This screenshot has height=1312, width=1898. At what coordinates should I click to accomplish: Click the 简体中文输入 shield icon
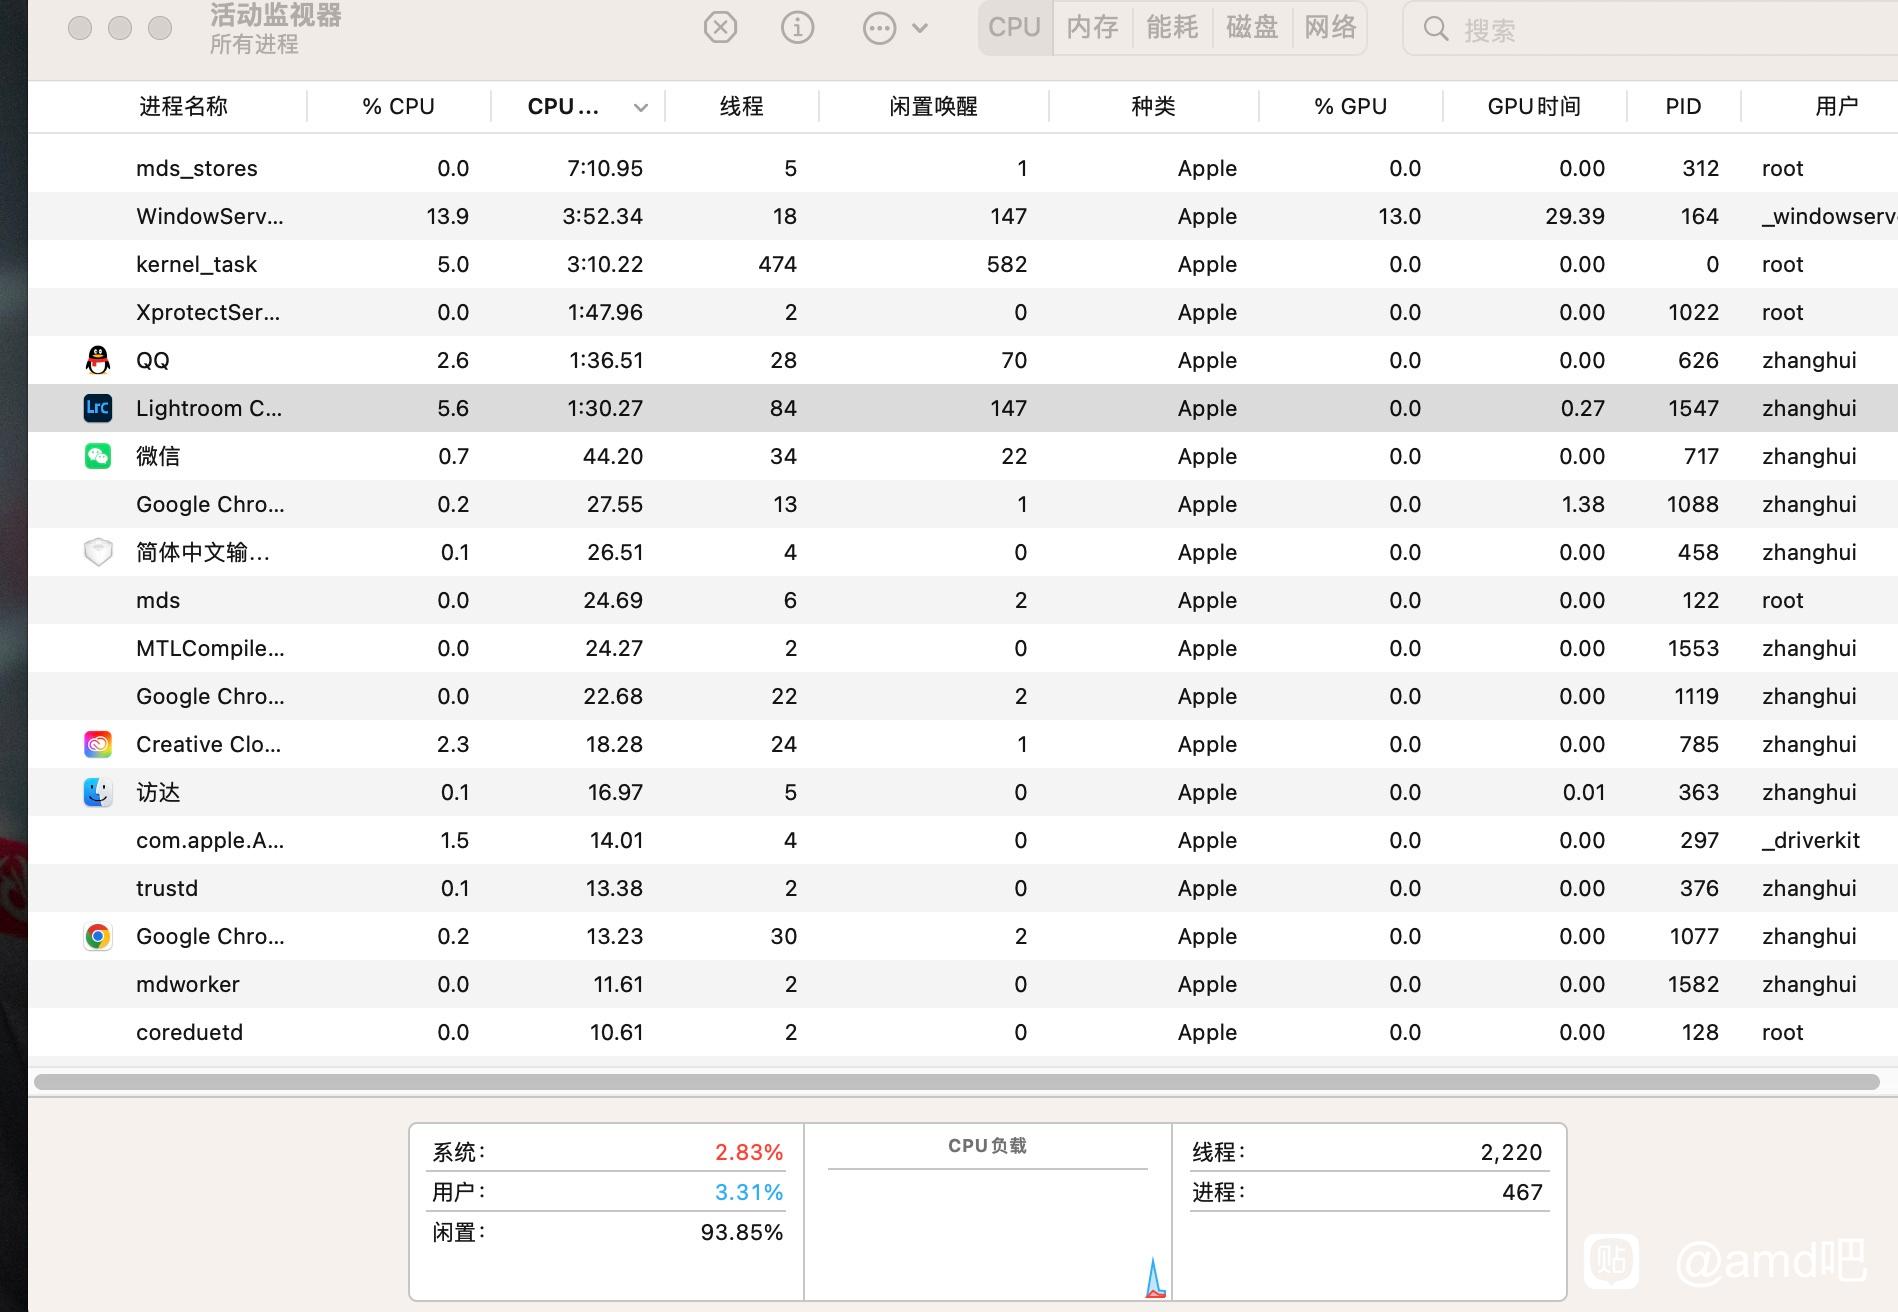tap(98, 552)
